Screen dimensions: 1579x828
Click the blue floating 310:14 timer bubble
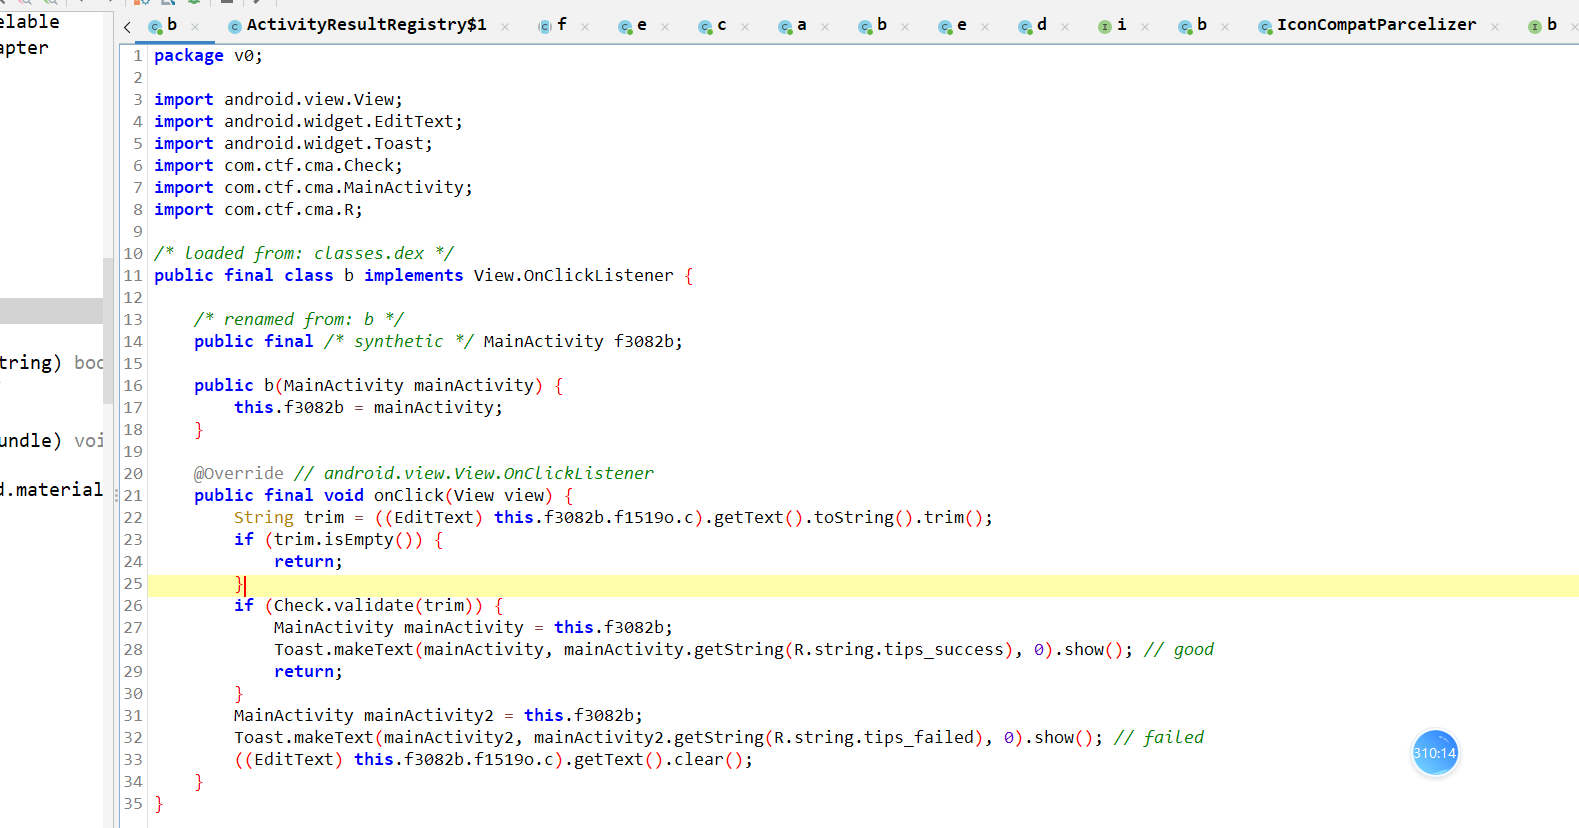tap(1435, 753)
